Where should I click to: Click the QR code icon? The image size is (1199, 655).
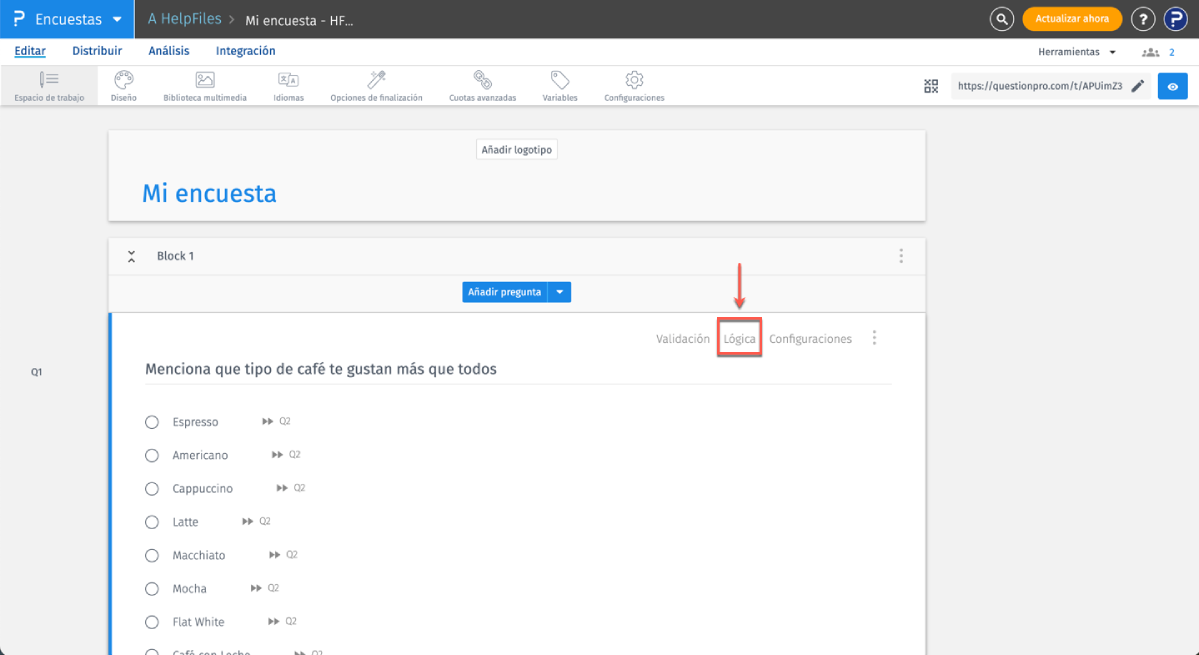(x=931, y=86)
